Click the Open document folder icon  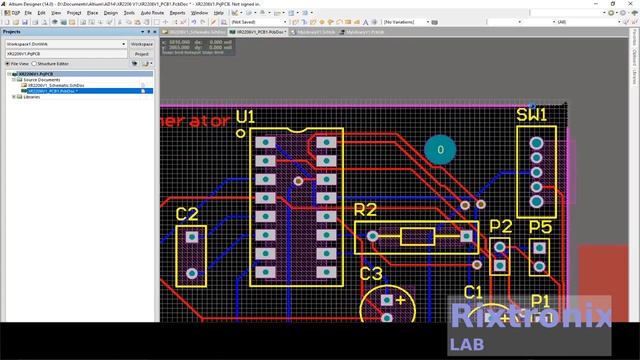click(16, 22)
